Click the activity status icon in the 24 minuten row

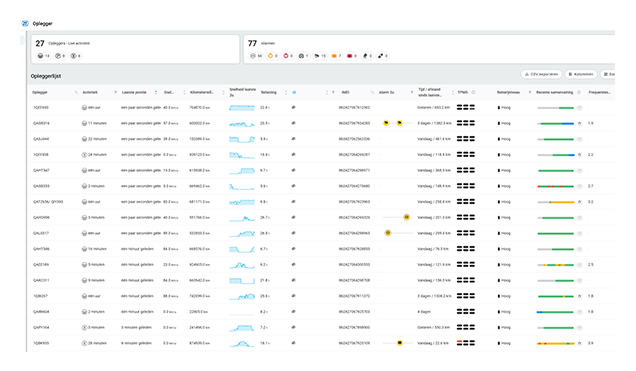(84, 154)
